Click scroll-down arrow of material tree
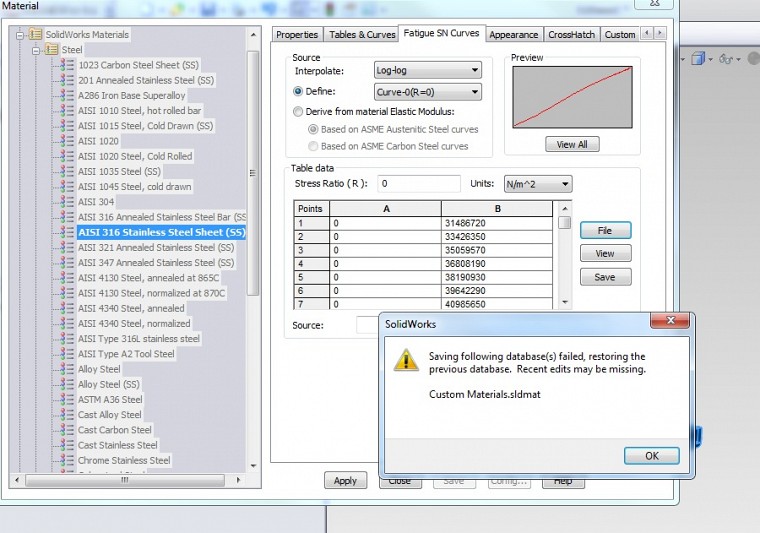 coord(253,466)
